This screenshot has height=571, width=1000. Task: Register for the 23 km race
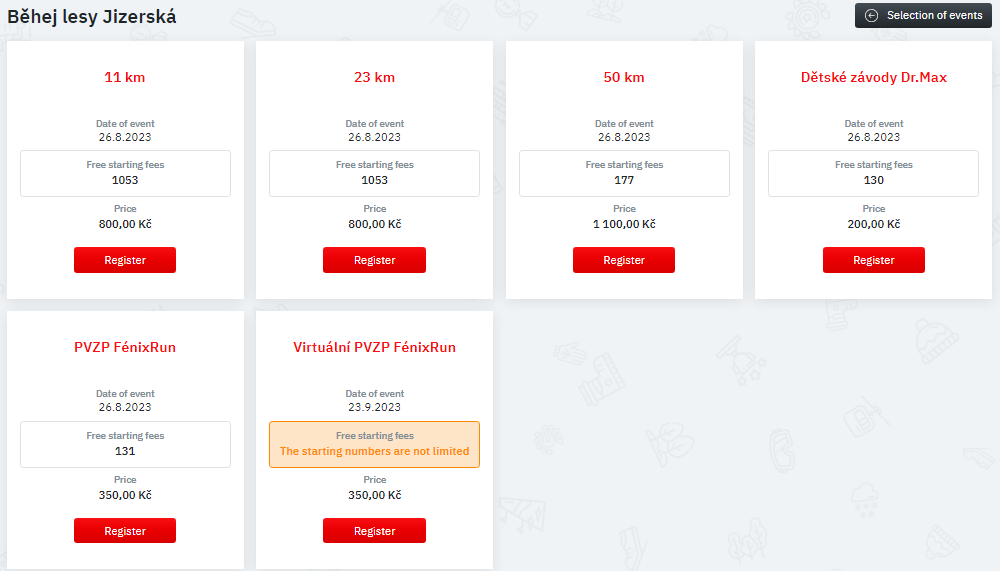pos(374,260)
